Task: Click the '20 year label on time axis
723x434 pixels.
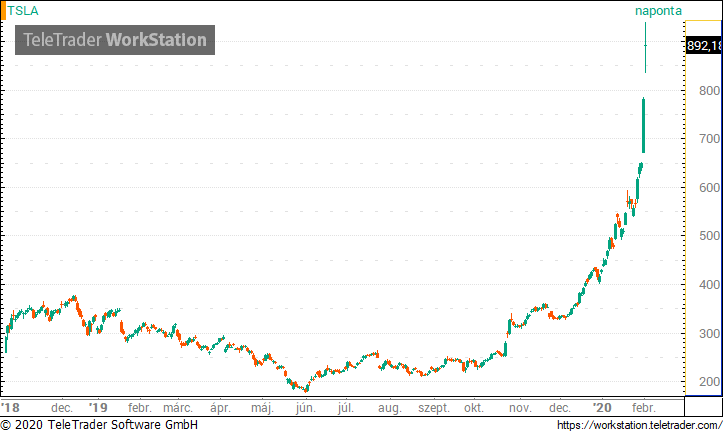Action: 602,408
